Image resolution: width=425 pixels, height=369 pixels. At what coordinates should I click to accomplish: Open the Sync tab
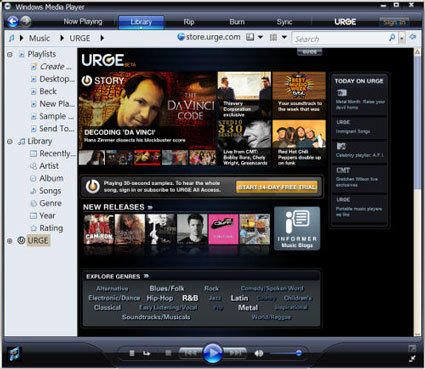[284, 22]
